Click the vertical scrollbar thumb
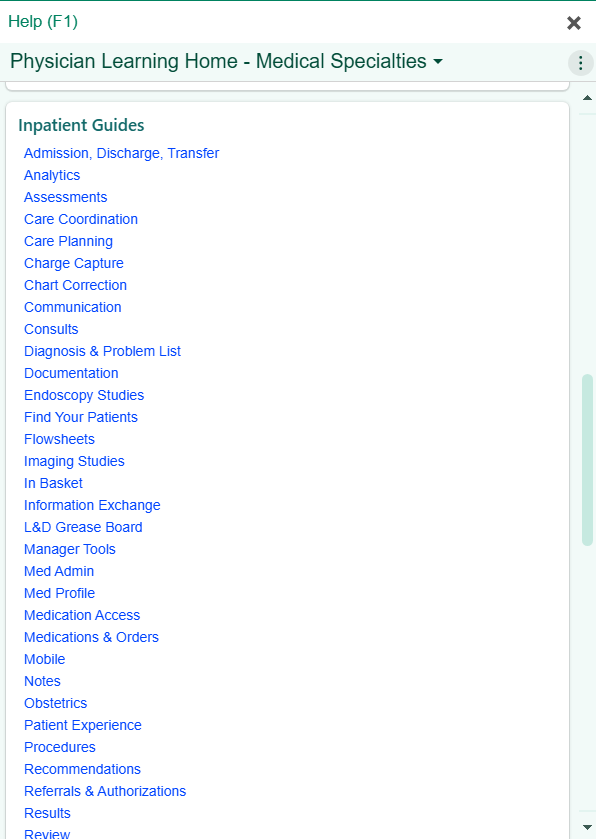 pyautogui.click(x=587, y=460)
